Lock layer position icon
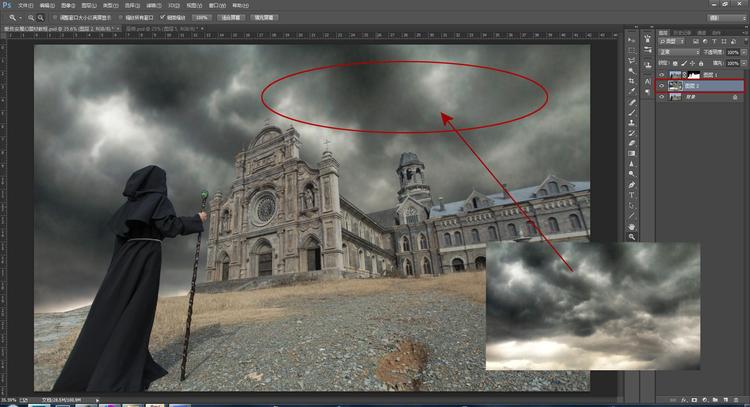The image size is (750, 407). tap(693, 63)
